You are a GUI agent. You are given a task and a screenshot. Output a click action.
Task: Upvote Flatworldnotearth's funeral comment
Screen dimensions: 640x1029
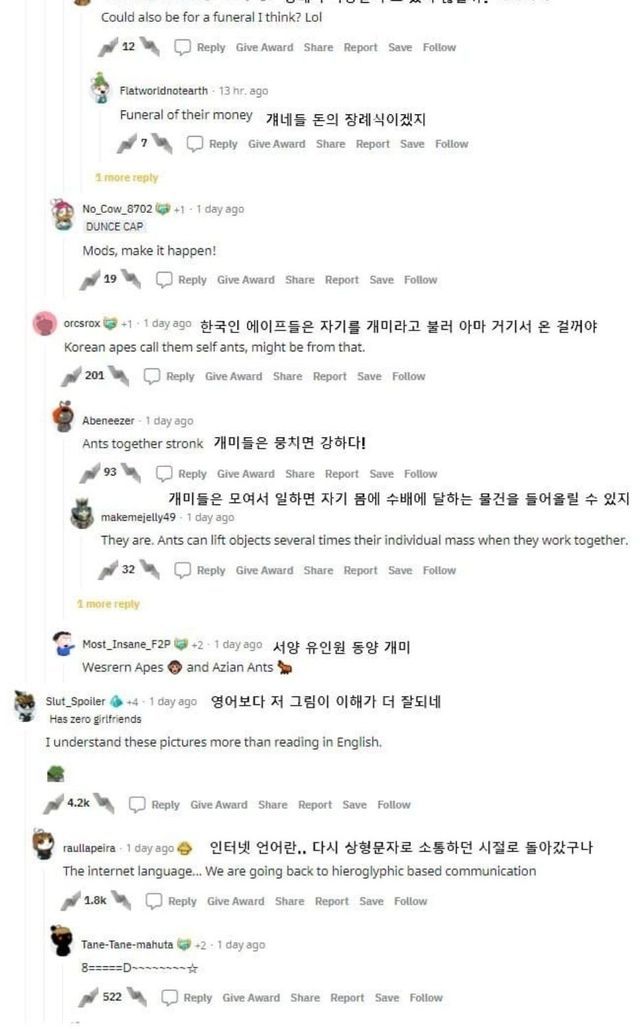127,144
